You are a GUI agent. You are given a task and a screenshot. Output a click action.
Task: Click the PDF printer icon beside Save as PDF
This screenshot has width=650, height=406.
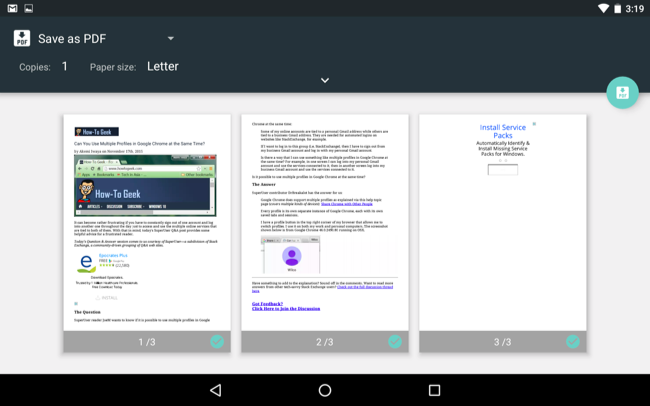(x=22, y=38)
